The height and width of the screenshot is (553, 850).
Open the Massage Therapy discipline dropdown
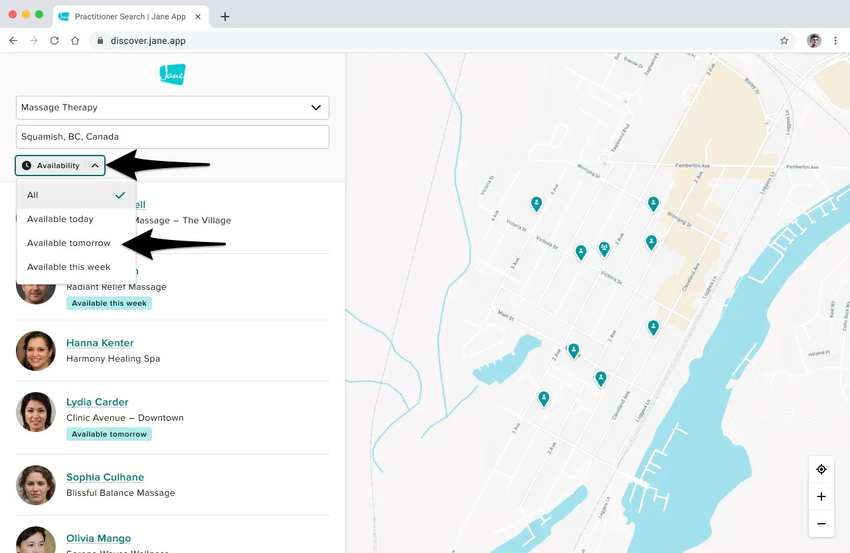click(x=172, y=107)
